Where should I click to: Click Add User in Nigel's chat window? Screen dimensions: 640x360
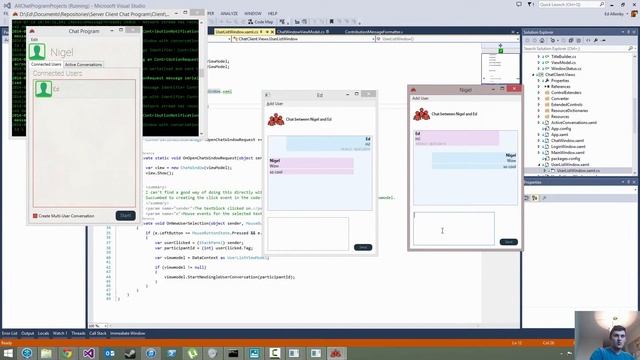[x=420, y=98]
